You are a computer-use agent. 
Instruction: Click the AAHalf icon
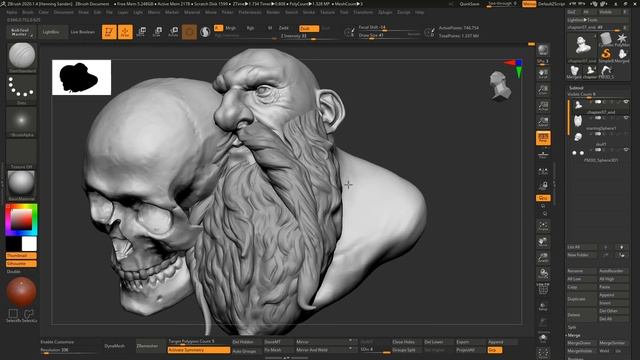543,121
